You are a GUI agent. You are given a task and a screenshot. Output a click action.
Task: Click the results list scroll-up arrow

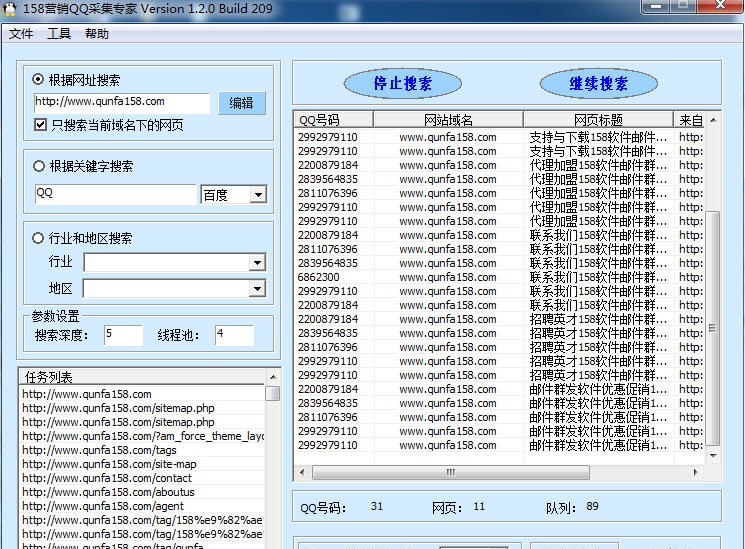coord(713,120)
